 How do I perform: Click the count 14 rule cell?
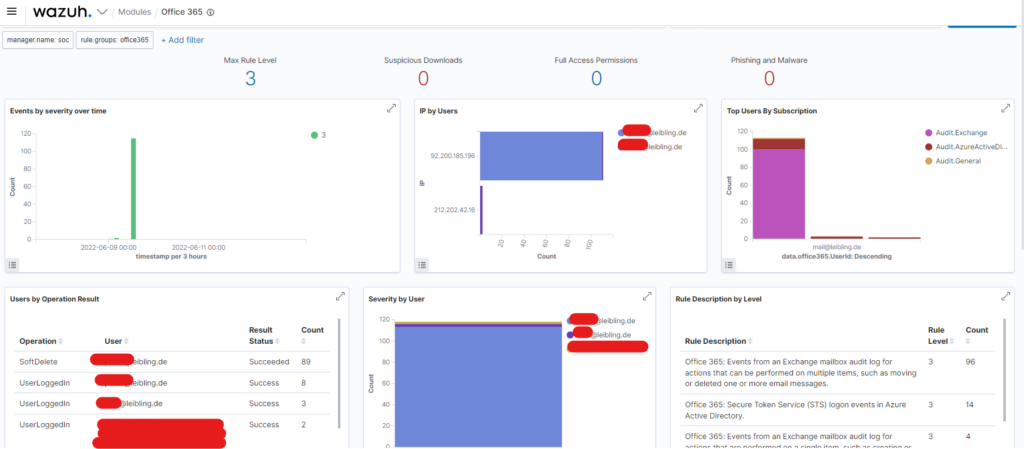[970, 405]
